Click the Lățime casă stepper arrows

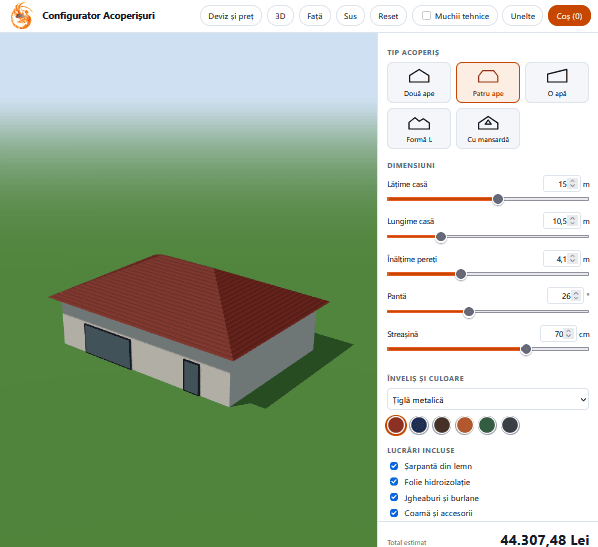[x=572, y=184]
